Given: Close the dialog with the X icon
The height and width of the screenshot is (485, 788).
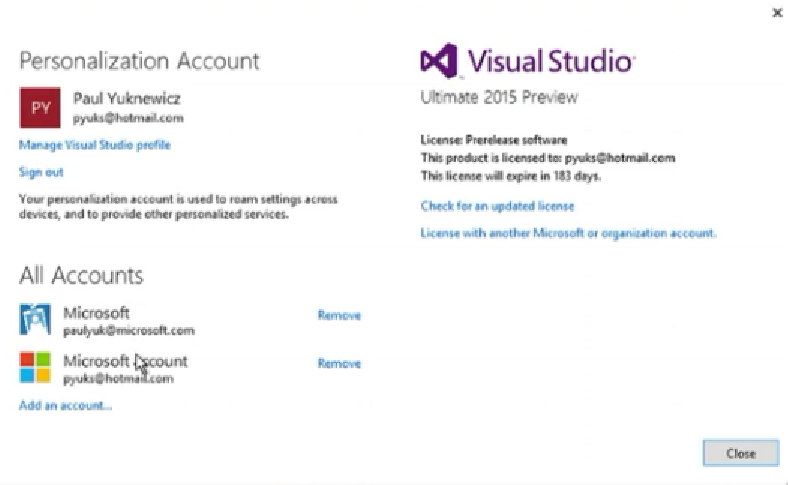Looking at the screenshot, I should pyautogui.click(x=777, y=13).
